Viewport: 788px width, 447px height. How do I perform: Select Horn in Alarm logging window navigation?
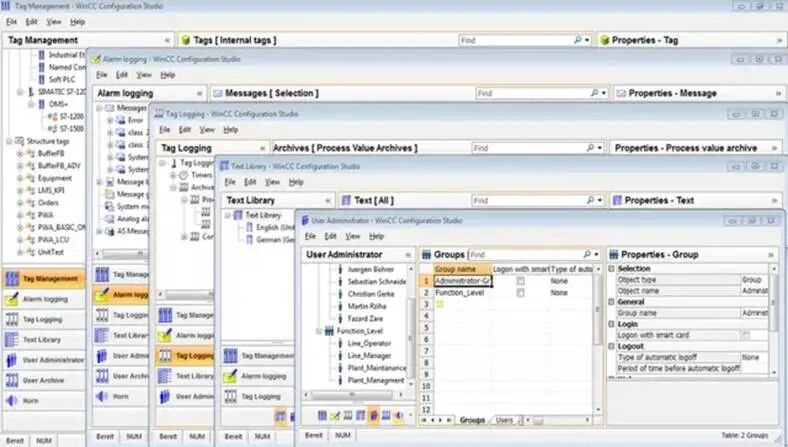pos(121,396)
